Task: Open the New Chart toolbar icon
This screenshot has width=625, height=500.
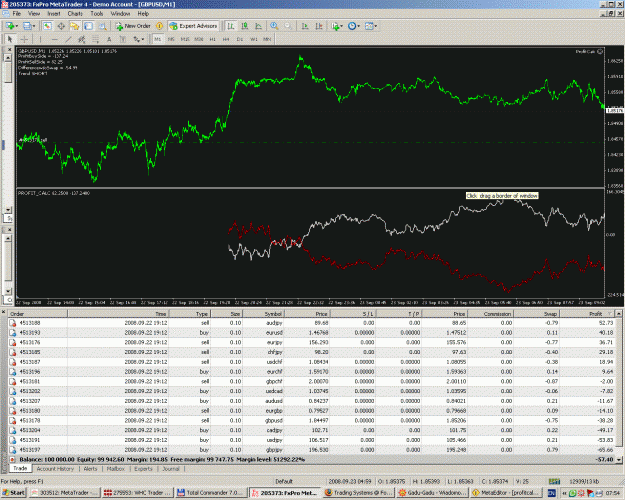Action: tap(9, 26)
